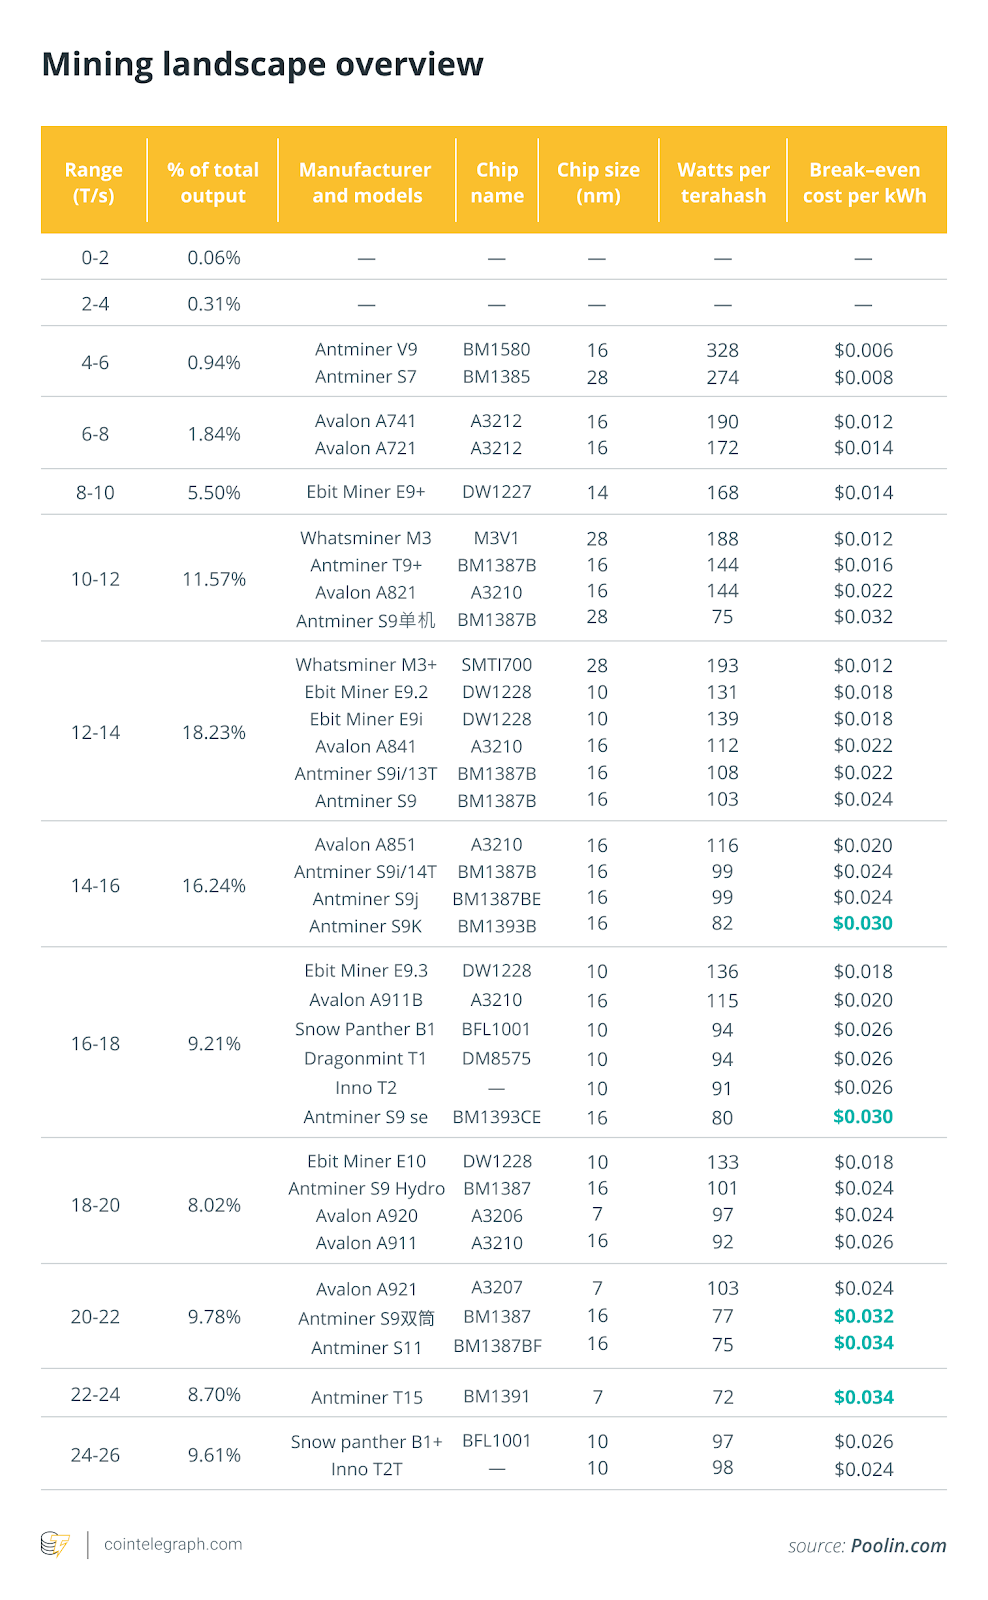Click the Snow panther B1+ model name
This screenshot has height=1600, width=988.
[367, 1442]
